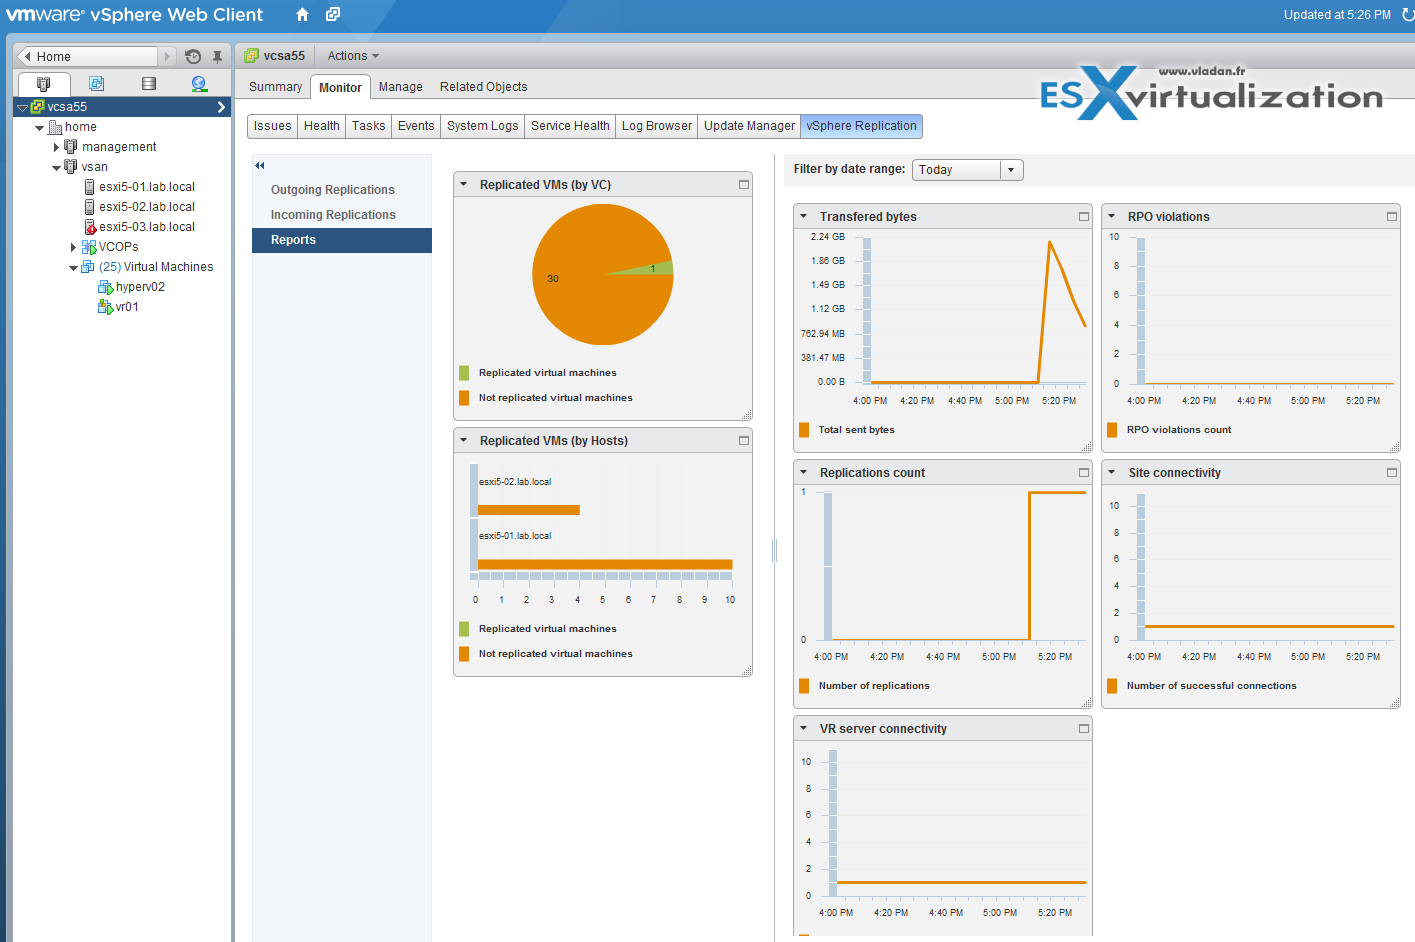Click the new window link icon in header
The image size is (1415, 942).
(333, 15)
